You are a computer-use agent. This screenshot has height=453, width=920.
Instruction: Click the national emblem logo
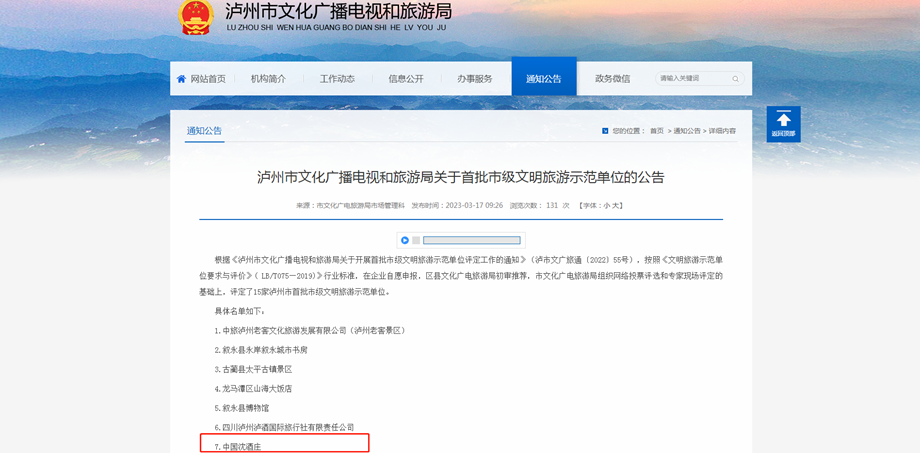196,17
